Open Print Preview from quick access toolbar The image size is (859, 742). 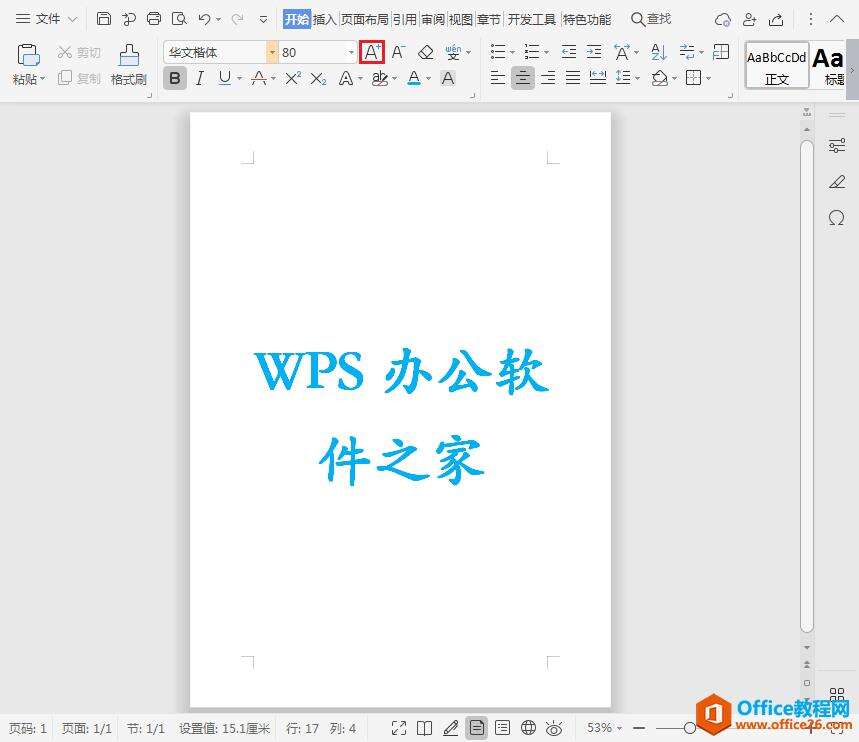(x=179, y=19)
